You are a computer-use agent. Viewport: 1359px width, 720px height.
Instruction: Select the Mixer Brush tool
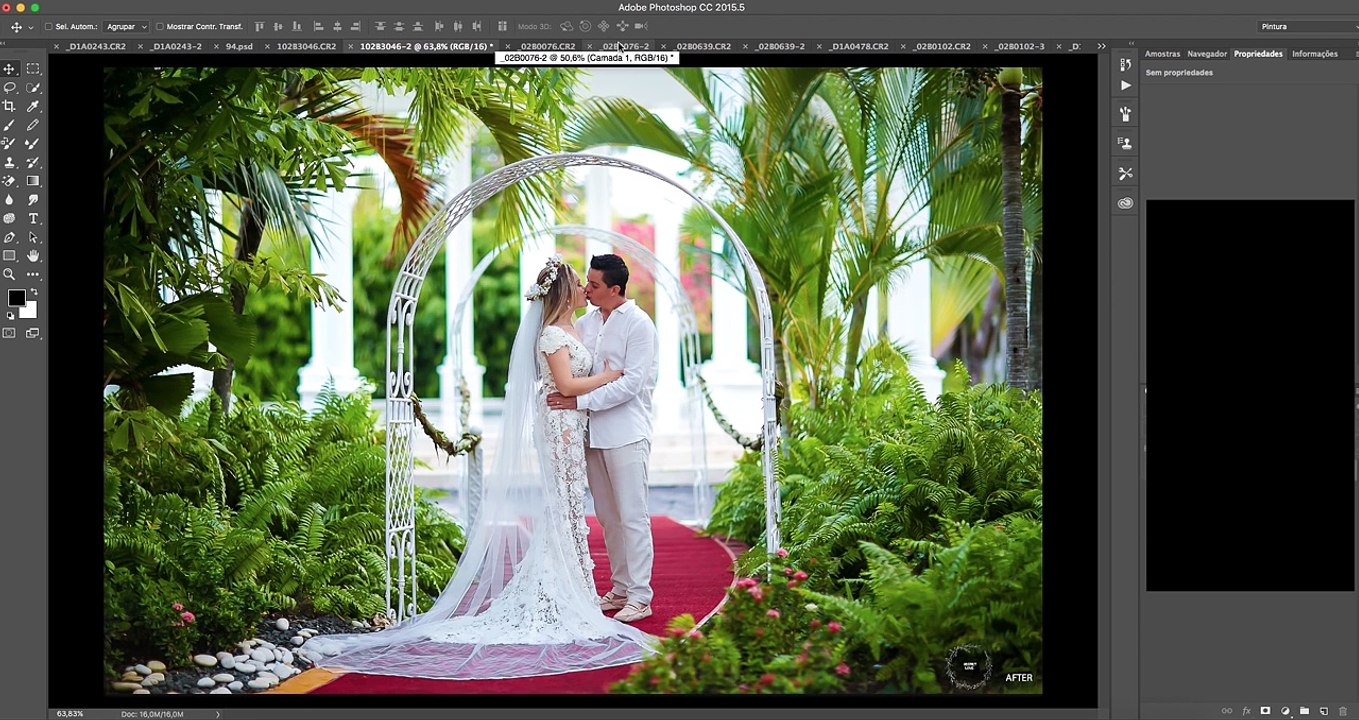(33, 143)
